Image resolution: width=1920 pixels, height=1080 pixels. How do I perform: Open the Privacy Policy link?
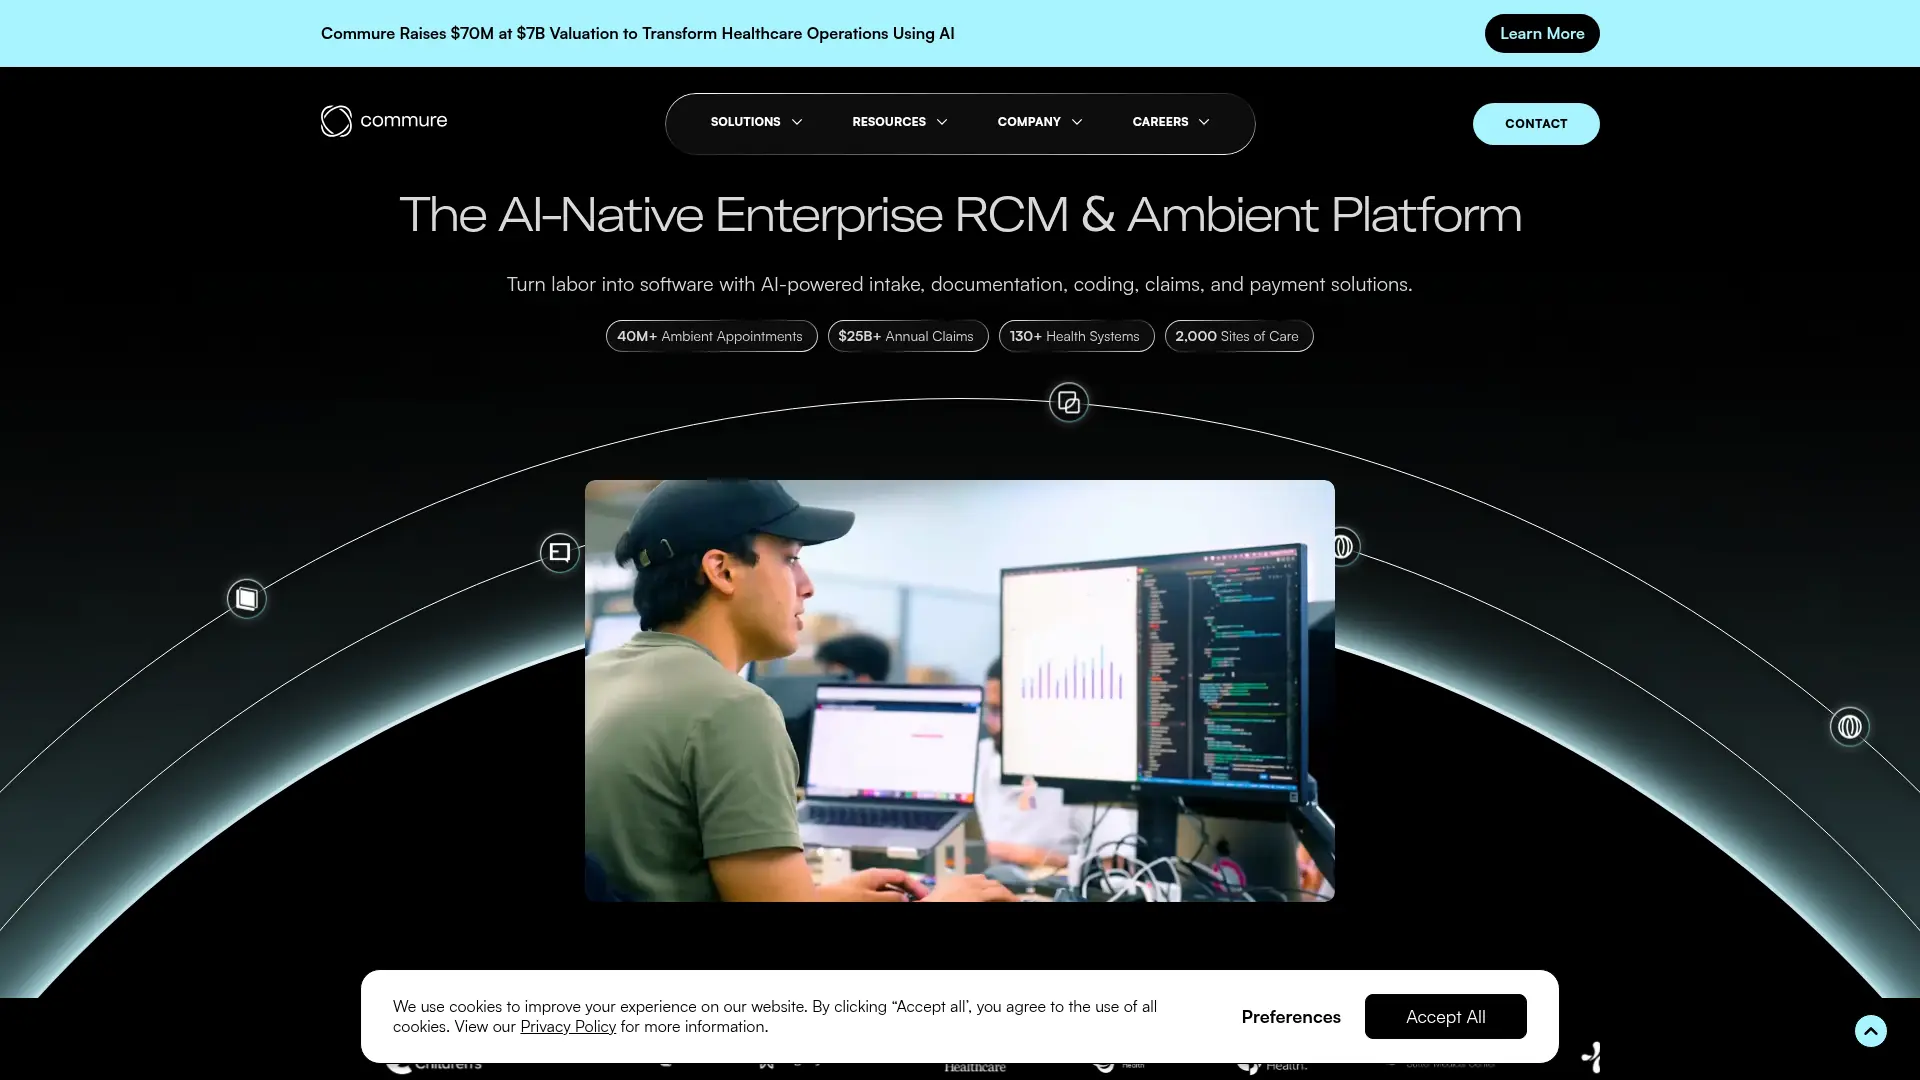click(567, 1027)
